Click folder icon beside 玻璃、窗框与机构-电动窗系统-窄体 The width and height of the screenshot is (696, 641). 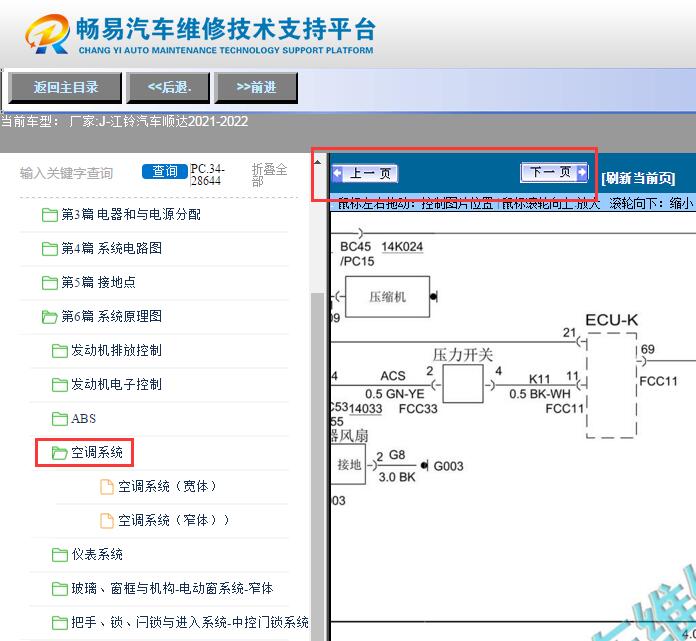59,589
